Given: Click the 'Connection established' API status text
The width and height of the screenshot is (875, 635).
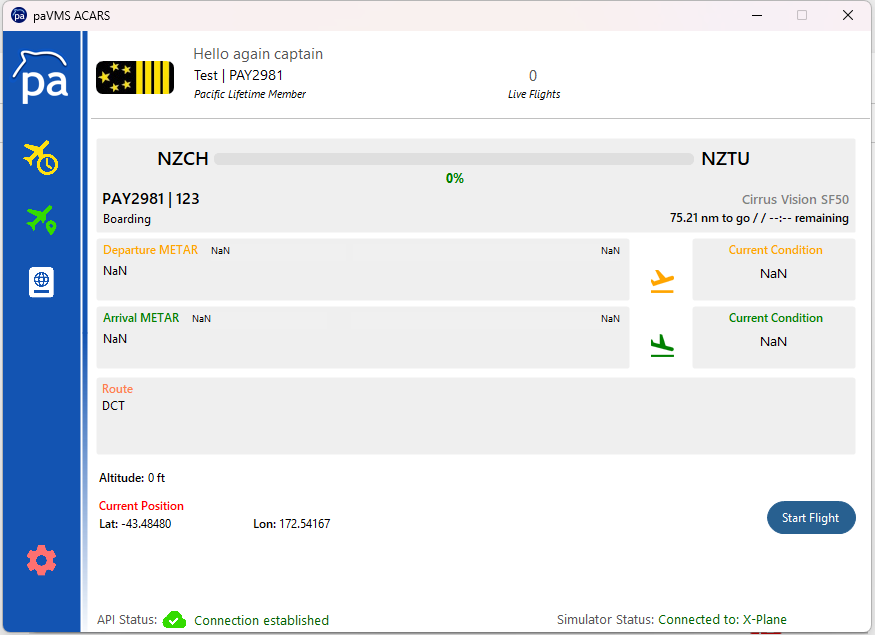Looking at the screenshot, I should [x=261, y=620].
